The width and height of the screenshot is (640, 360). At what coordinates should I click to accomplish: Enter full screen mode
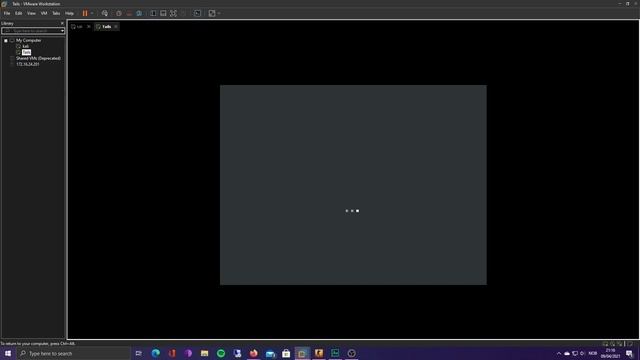(x=173, y=13)
